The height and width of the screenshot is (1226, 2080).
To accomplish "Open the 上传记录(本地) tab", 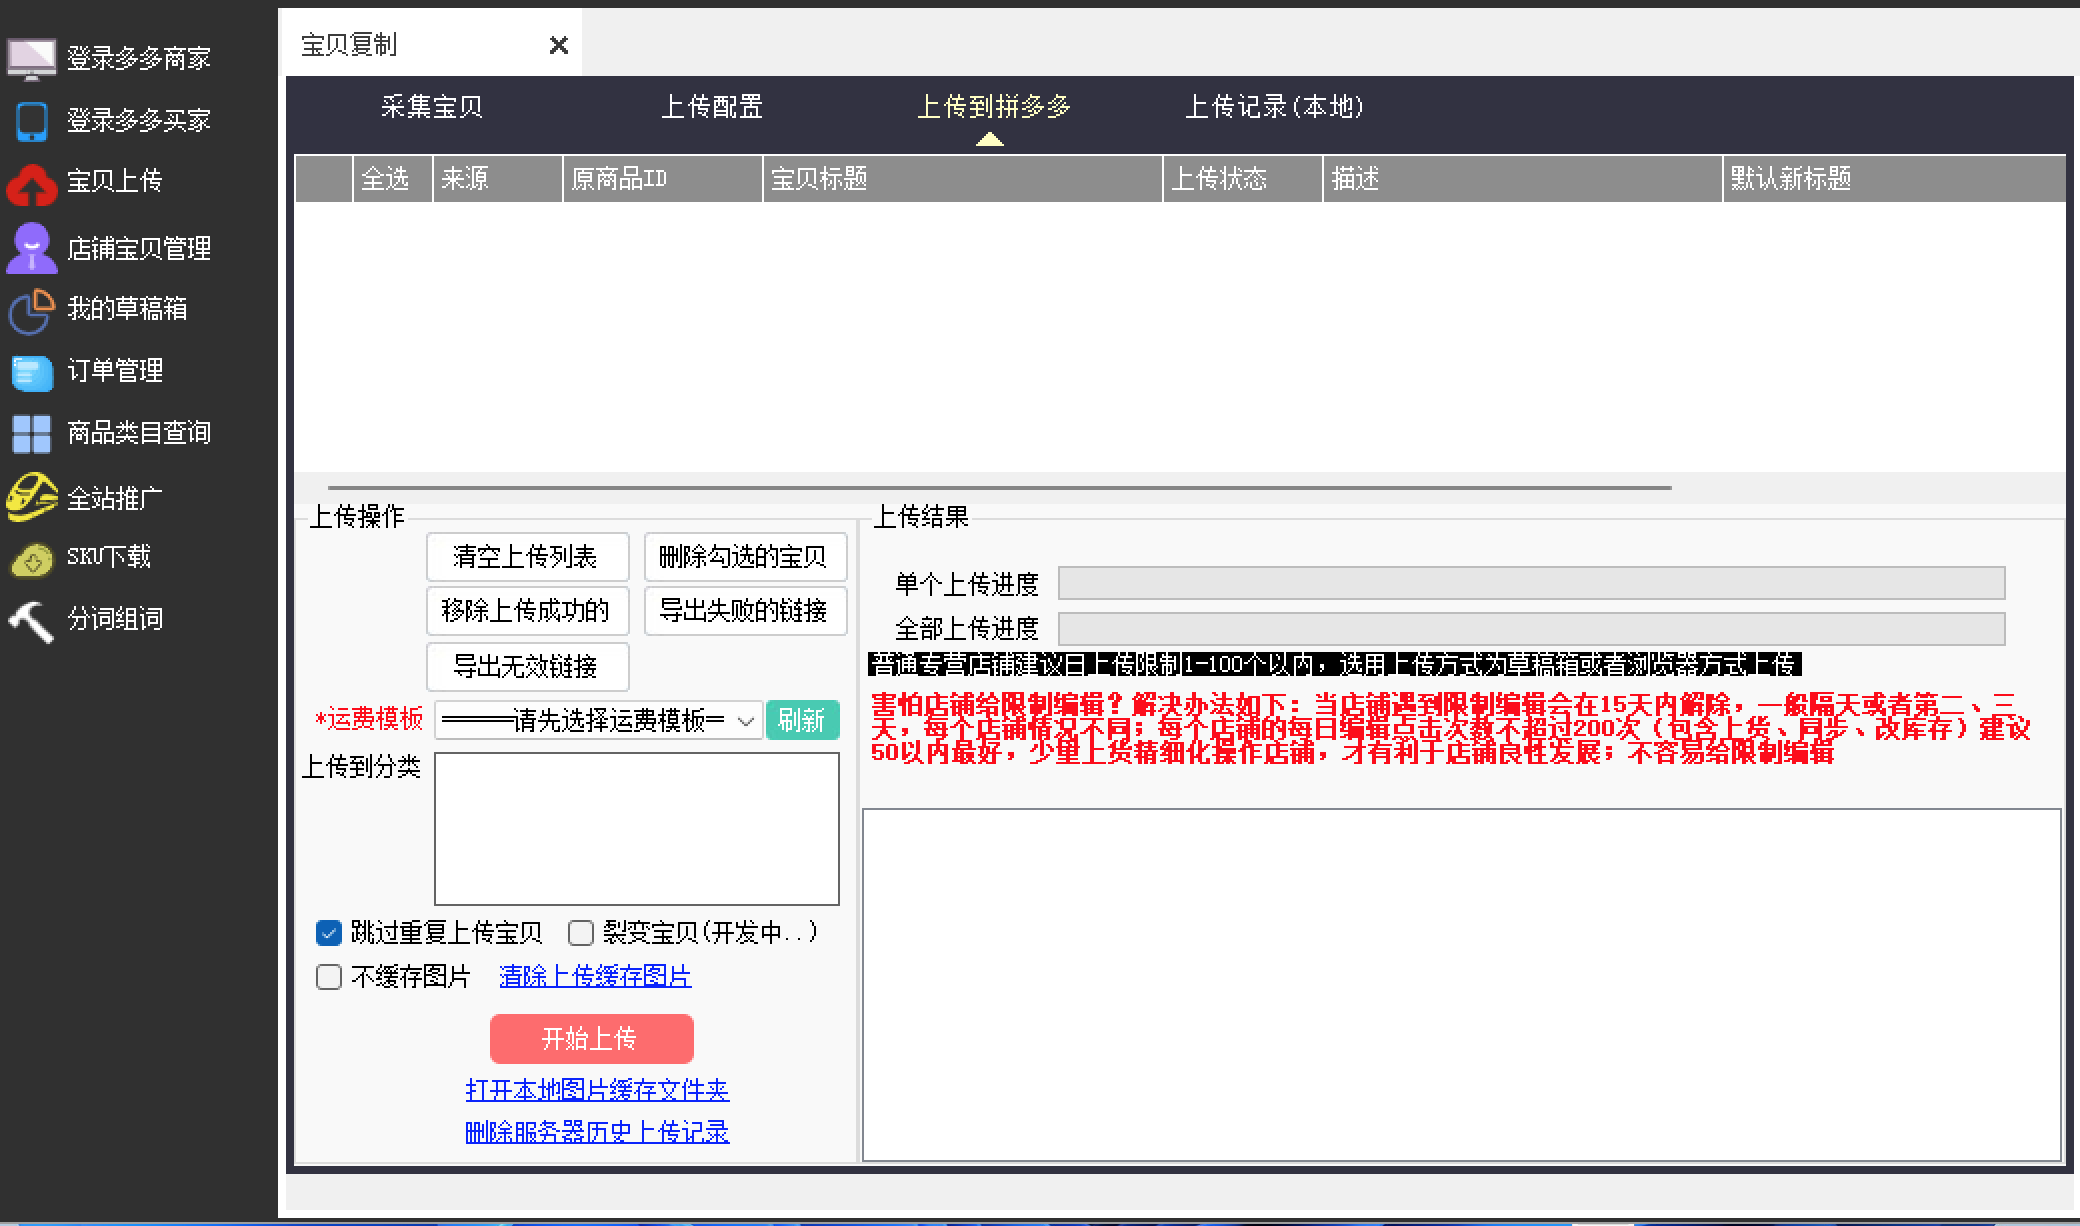I will click(x=1274, y=107).
